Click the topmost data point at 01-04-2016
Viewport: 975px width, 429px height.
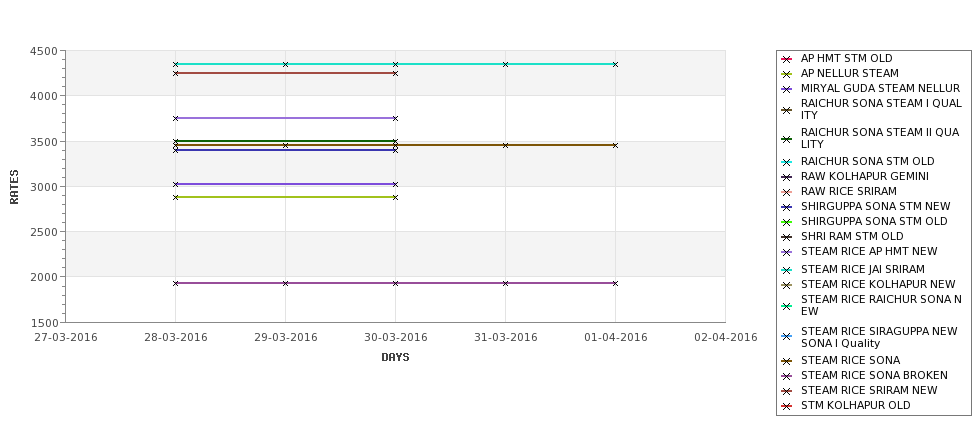(616, 64)
